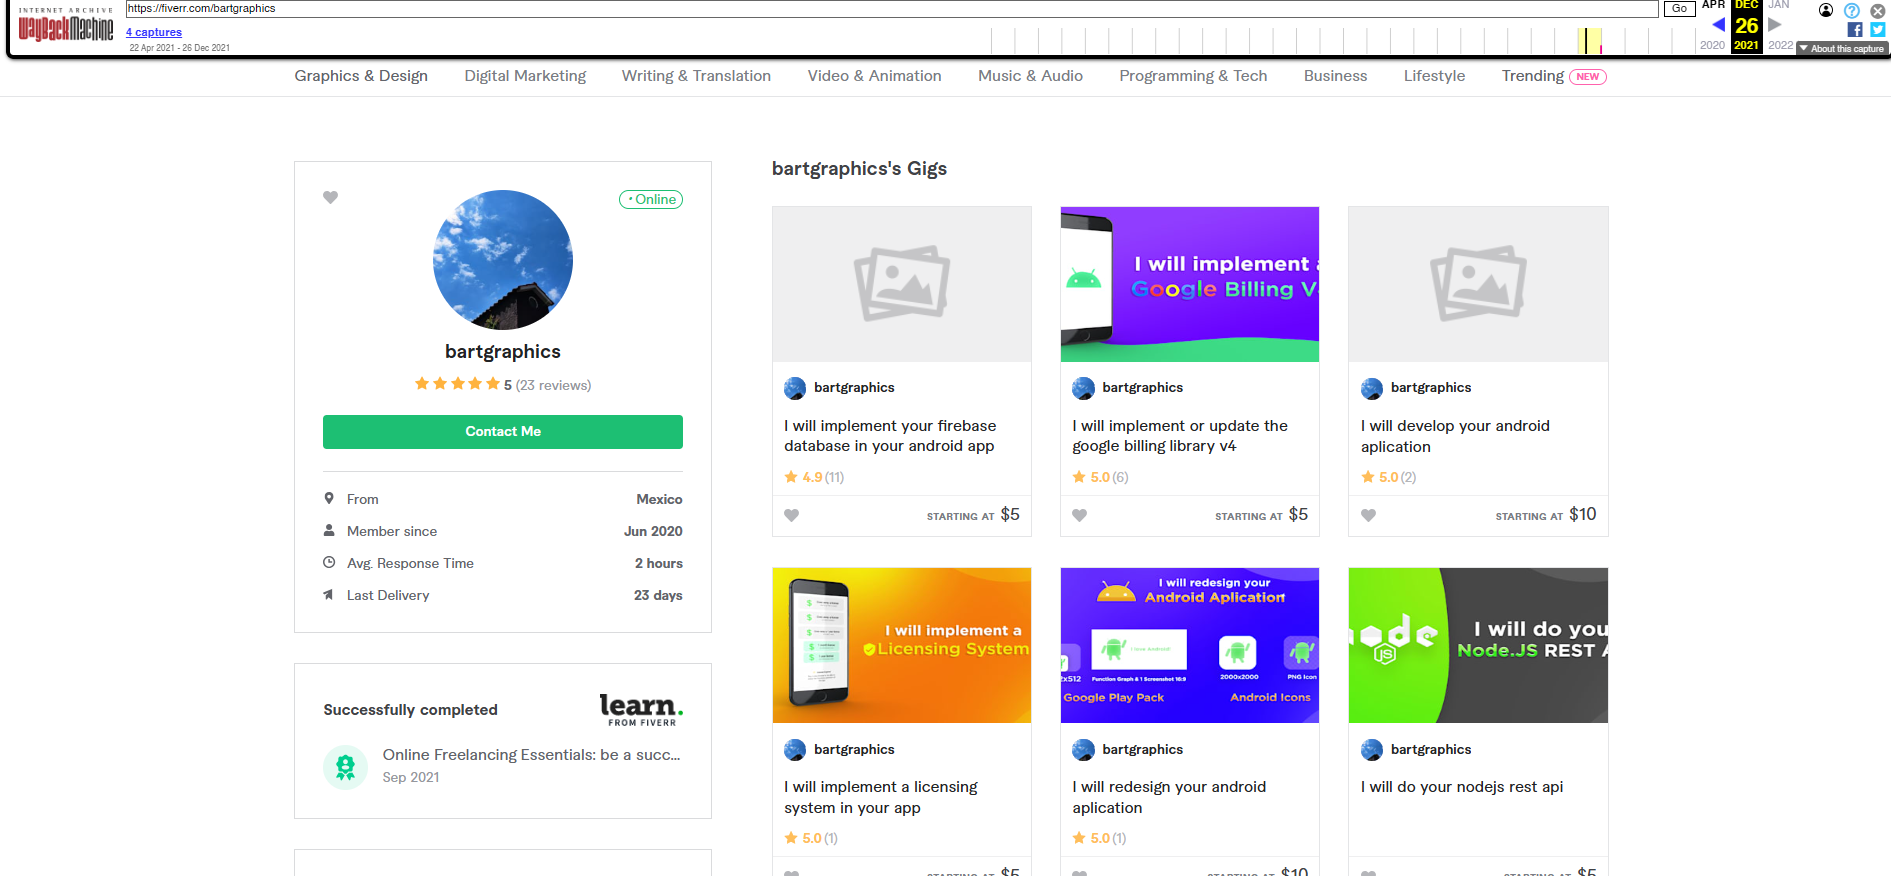Click the Learn from Fiverr logo
The width and height of the screenshot is (1891, 876).
[x=641, y=709]
